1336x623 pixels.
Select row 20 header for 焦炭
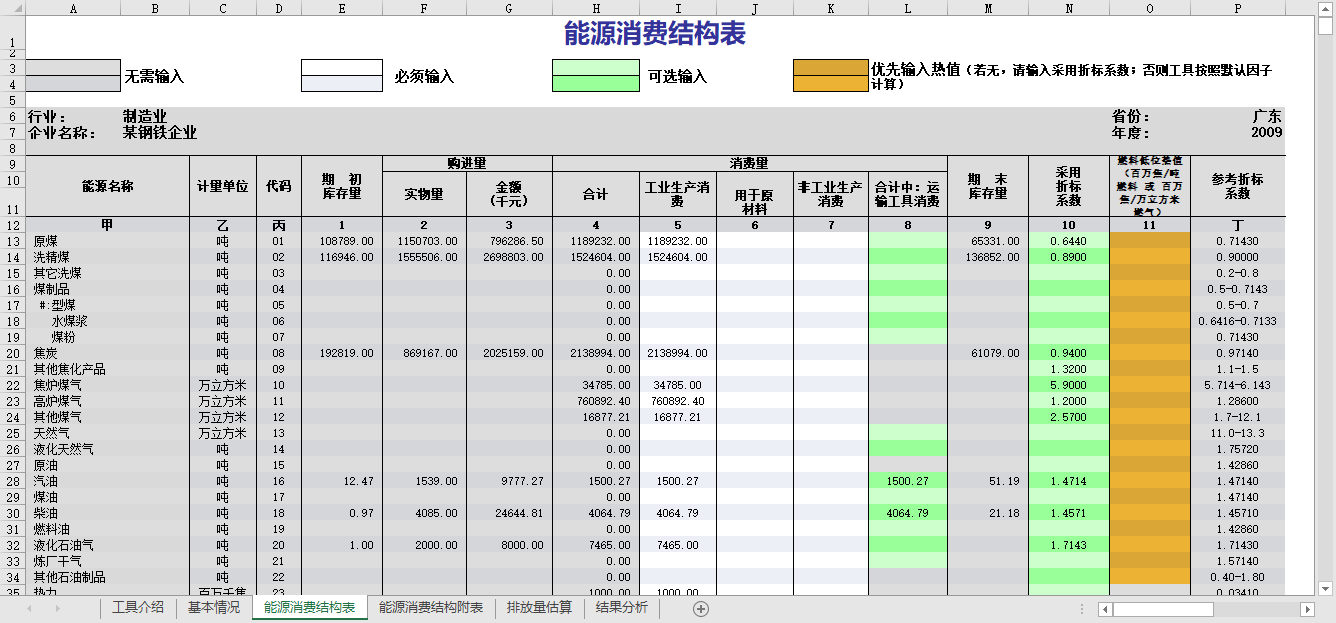click(12, 353)
